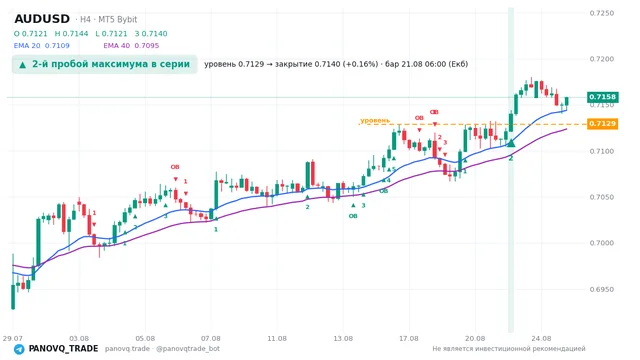Click the red OB label near 05.08
This screenshot has height=360, width=640.
(x=175, y=167)
